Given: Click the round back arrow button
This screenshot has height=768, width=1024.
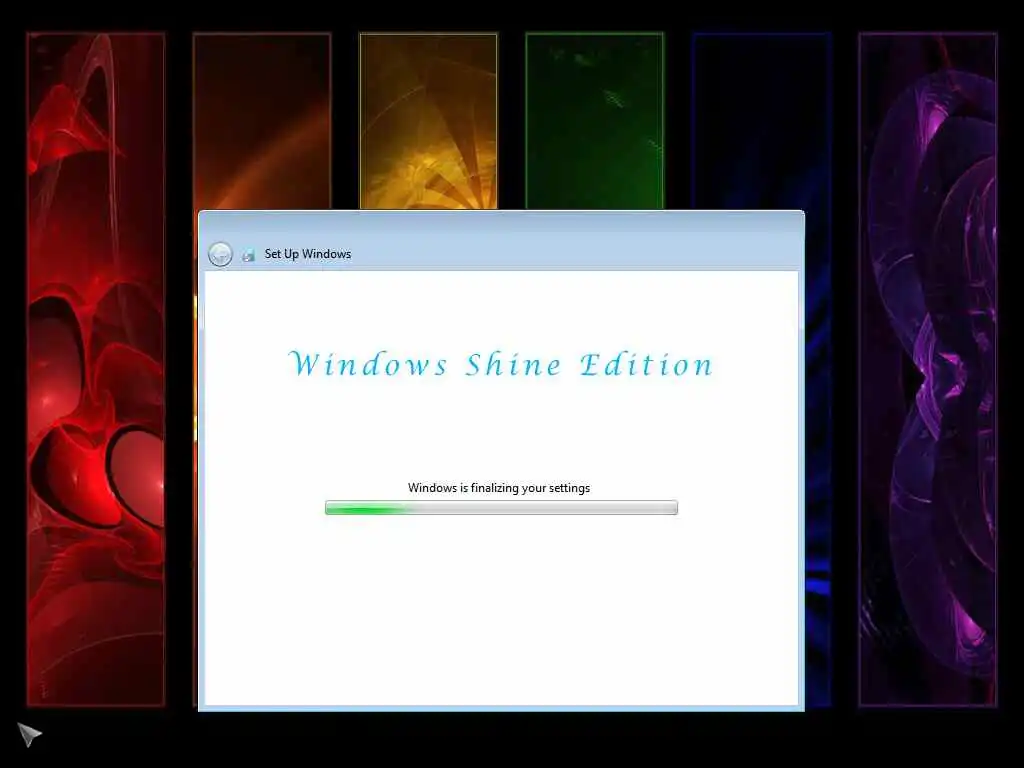Looking at the screenshot, I should point(220,254).
